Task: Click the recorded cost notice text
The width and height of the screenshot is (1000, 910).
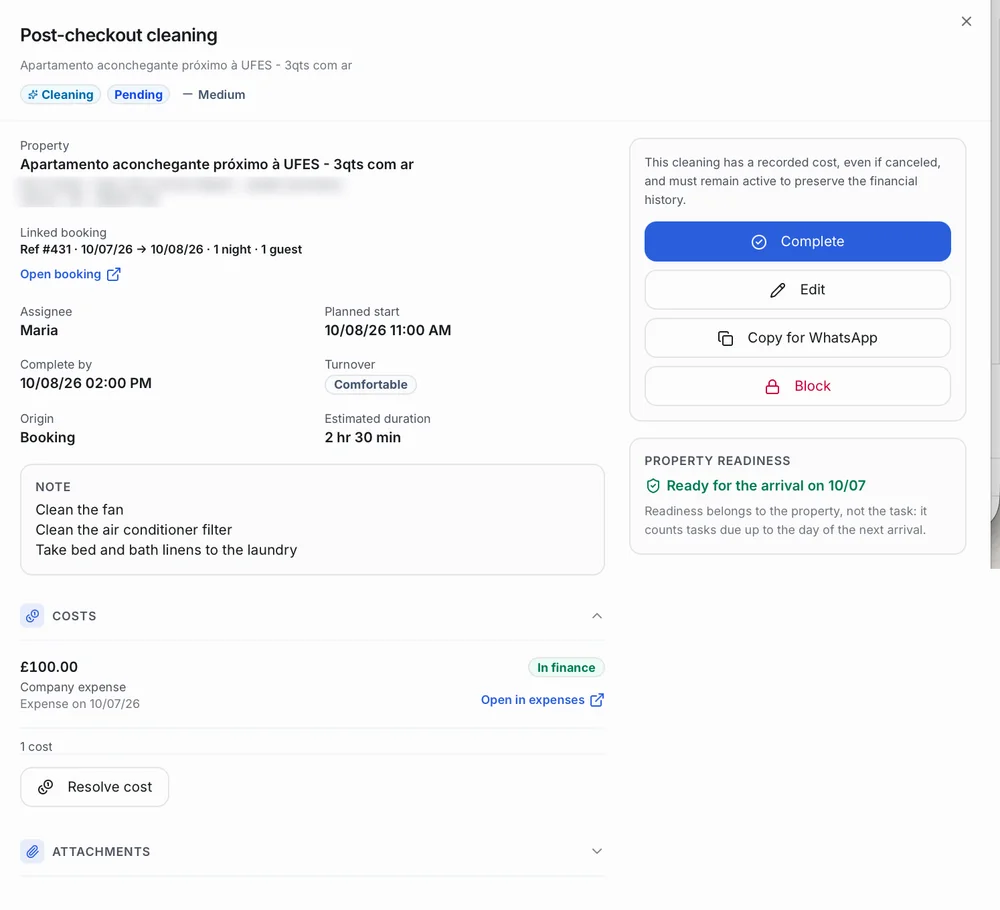Action: point(792,181)
